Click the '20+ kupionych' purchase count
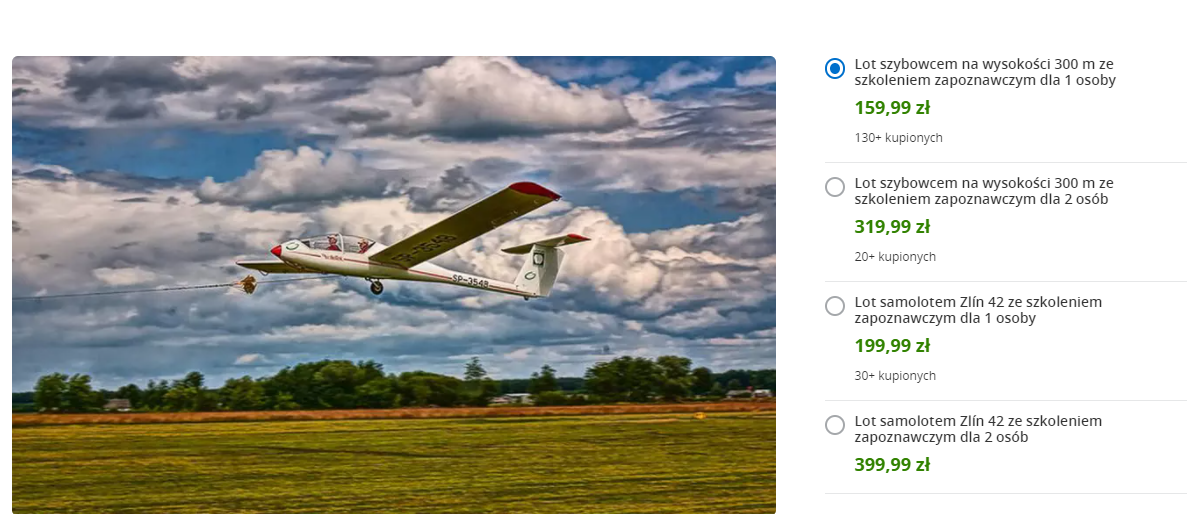Image resolution: width=1202 pixels, height=526 pixels. [895, 257]
